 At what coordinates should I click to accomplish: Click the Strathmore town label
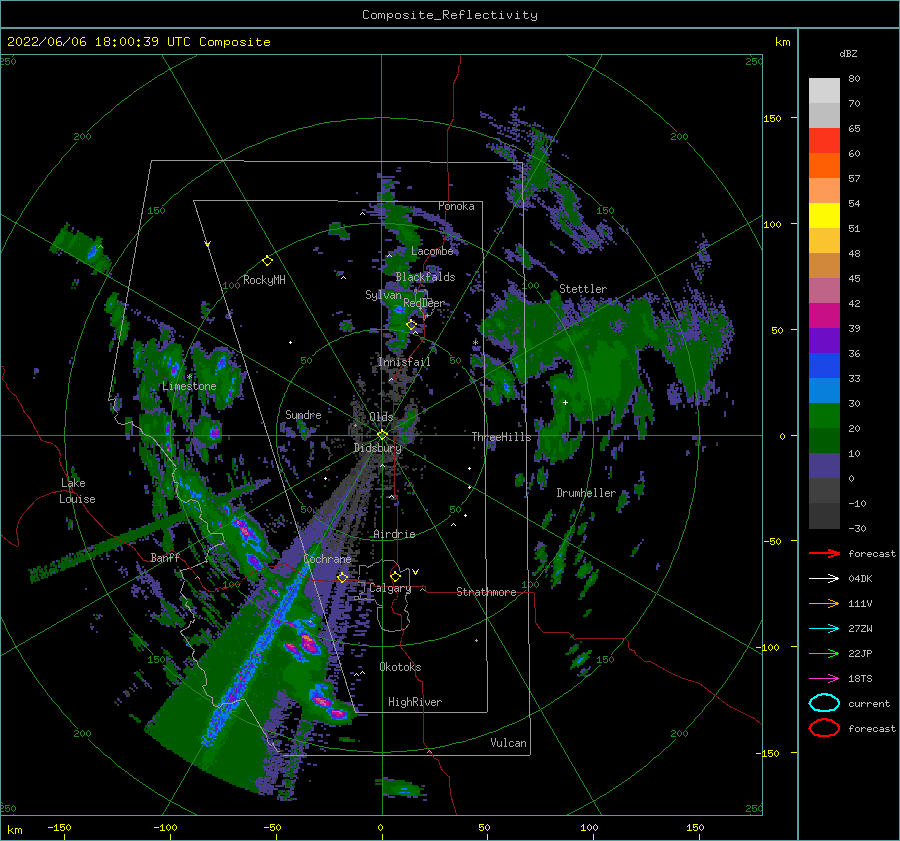[x=486, y=592]
